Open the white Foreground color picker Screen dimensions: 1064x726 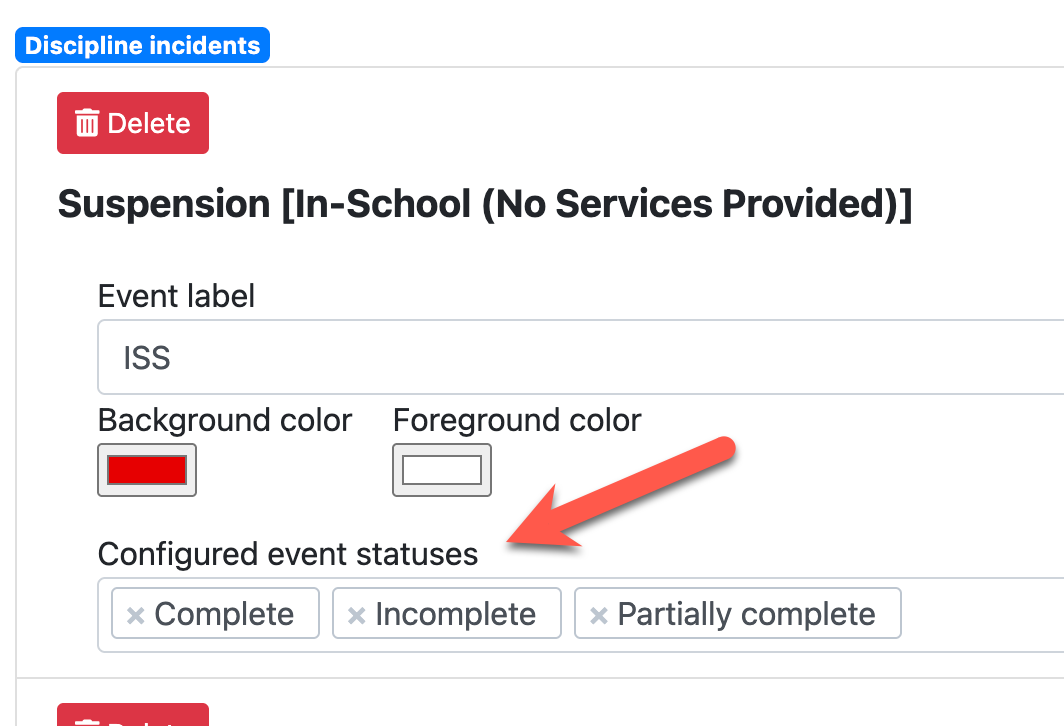[442, 470]
